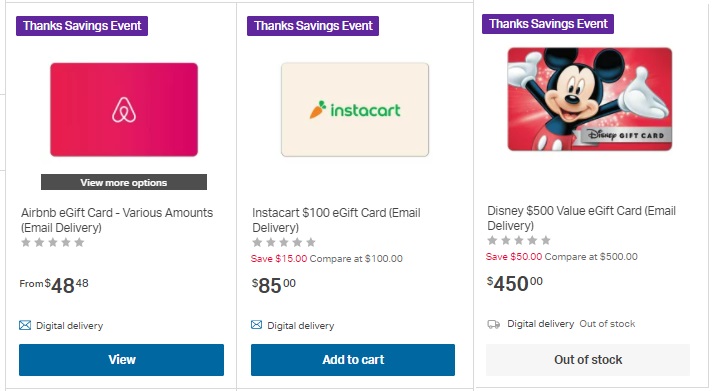This screenshot has height=391, width=713.
Task: Open the Instacart $100 eGift Card title link
Action: tap(336, 220)
